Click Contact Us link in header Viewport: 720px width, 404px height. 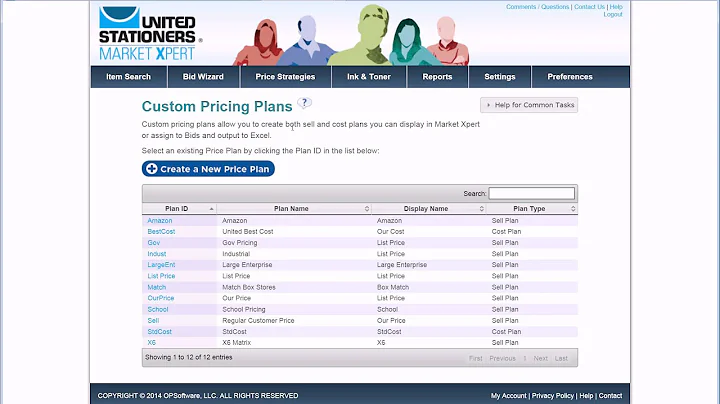pyautogui.click(x=589, y=7)
